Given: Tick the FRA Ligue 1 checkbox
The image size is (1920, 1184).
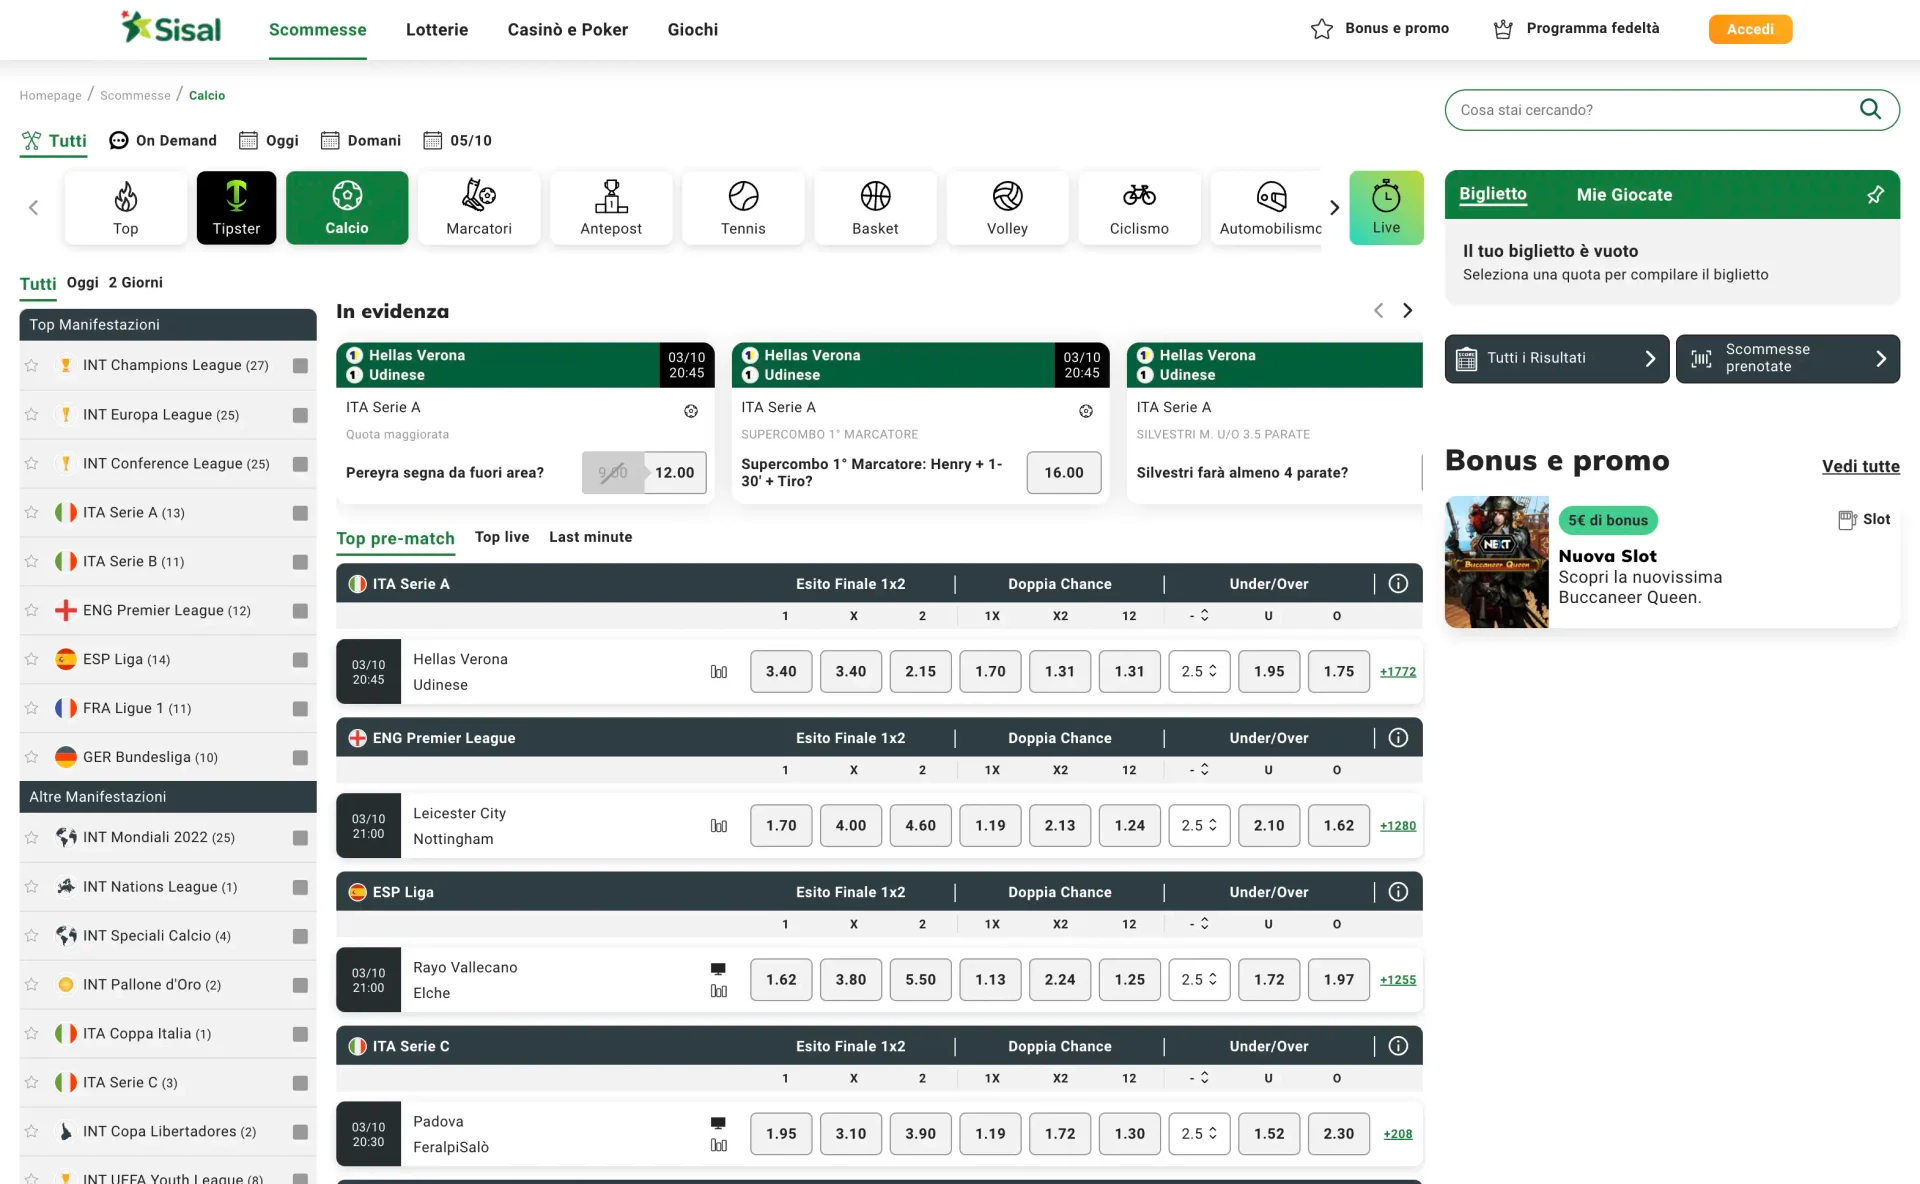Looking at the screenshot, I should coord(300,709).
